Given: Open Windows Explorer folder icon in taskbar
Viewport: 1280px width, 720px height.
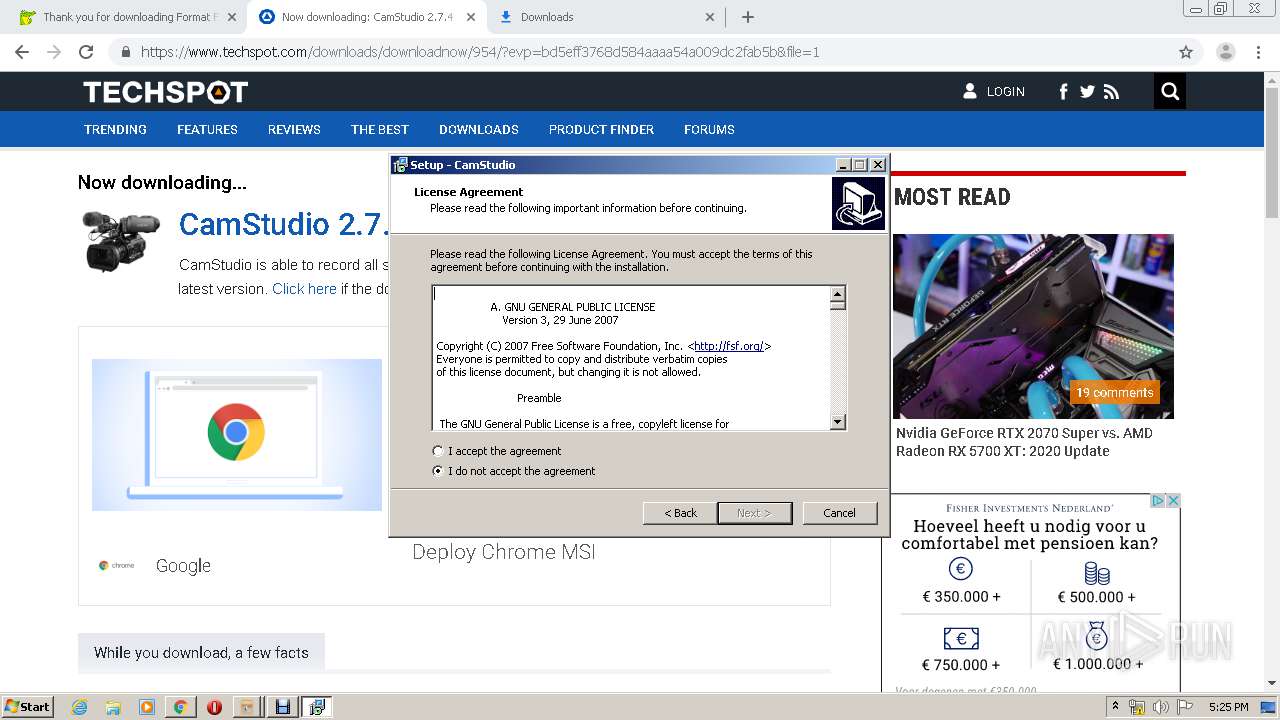Looking at the screenshot, I should tap(113, 707).
